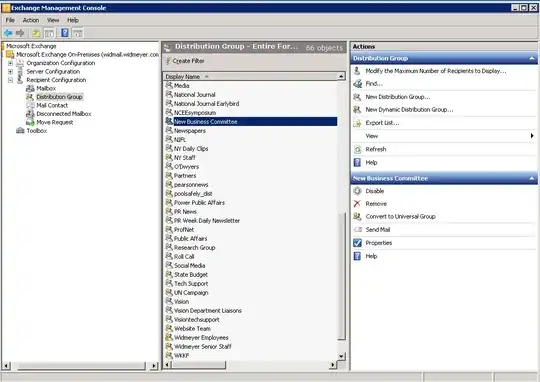
Task: Select the Social Media group
Action: pyautogui.click(x=189, y=266)
